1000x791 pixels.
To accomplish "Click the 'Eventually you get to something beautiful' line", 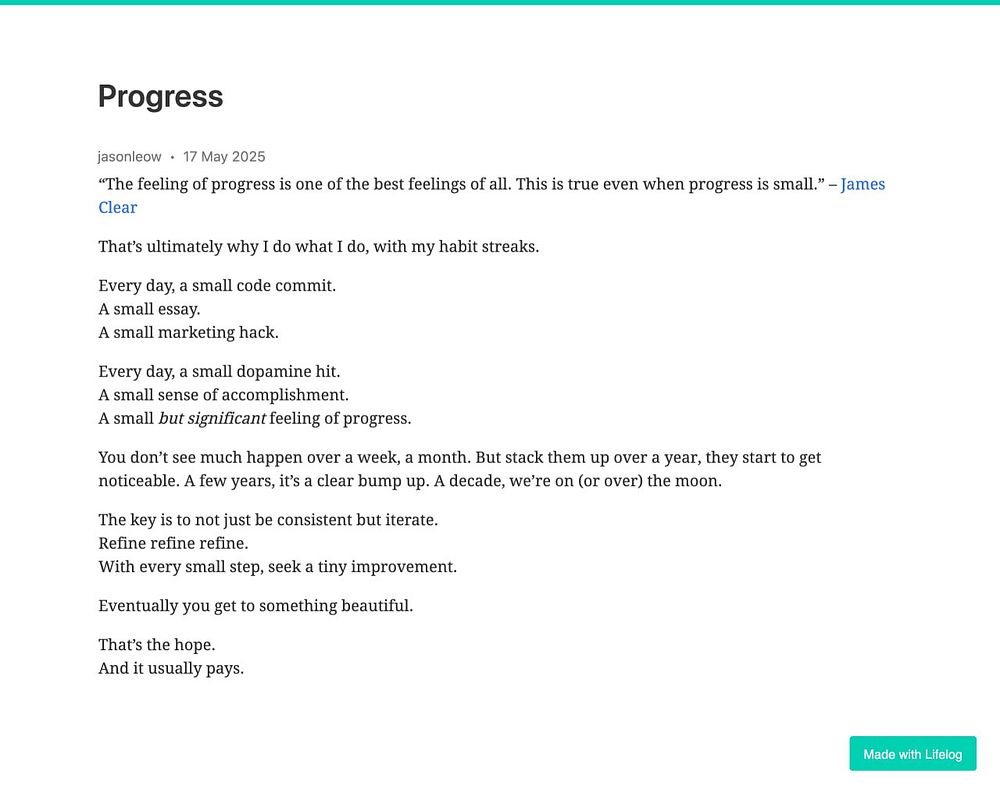I will point(256,606).
